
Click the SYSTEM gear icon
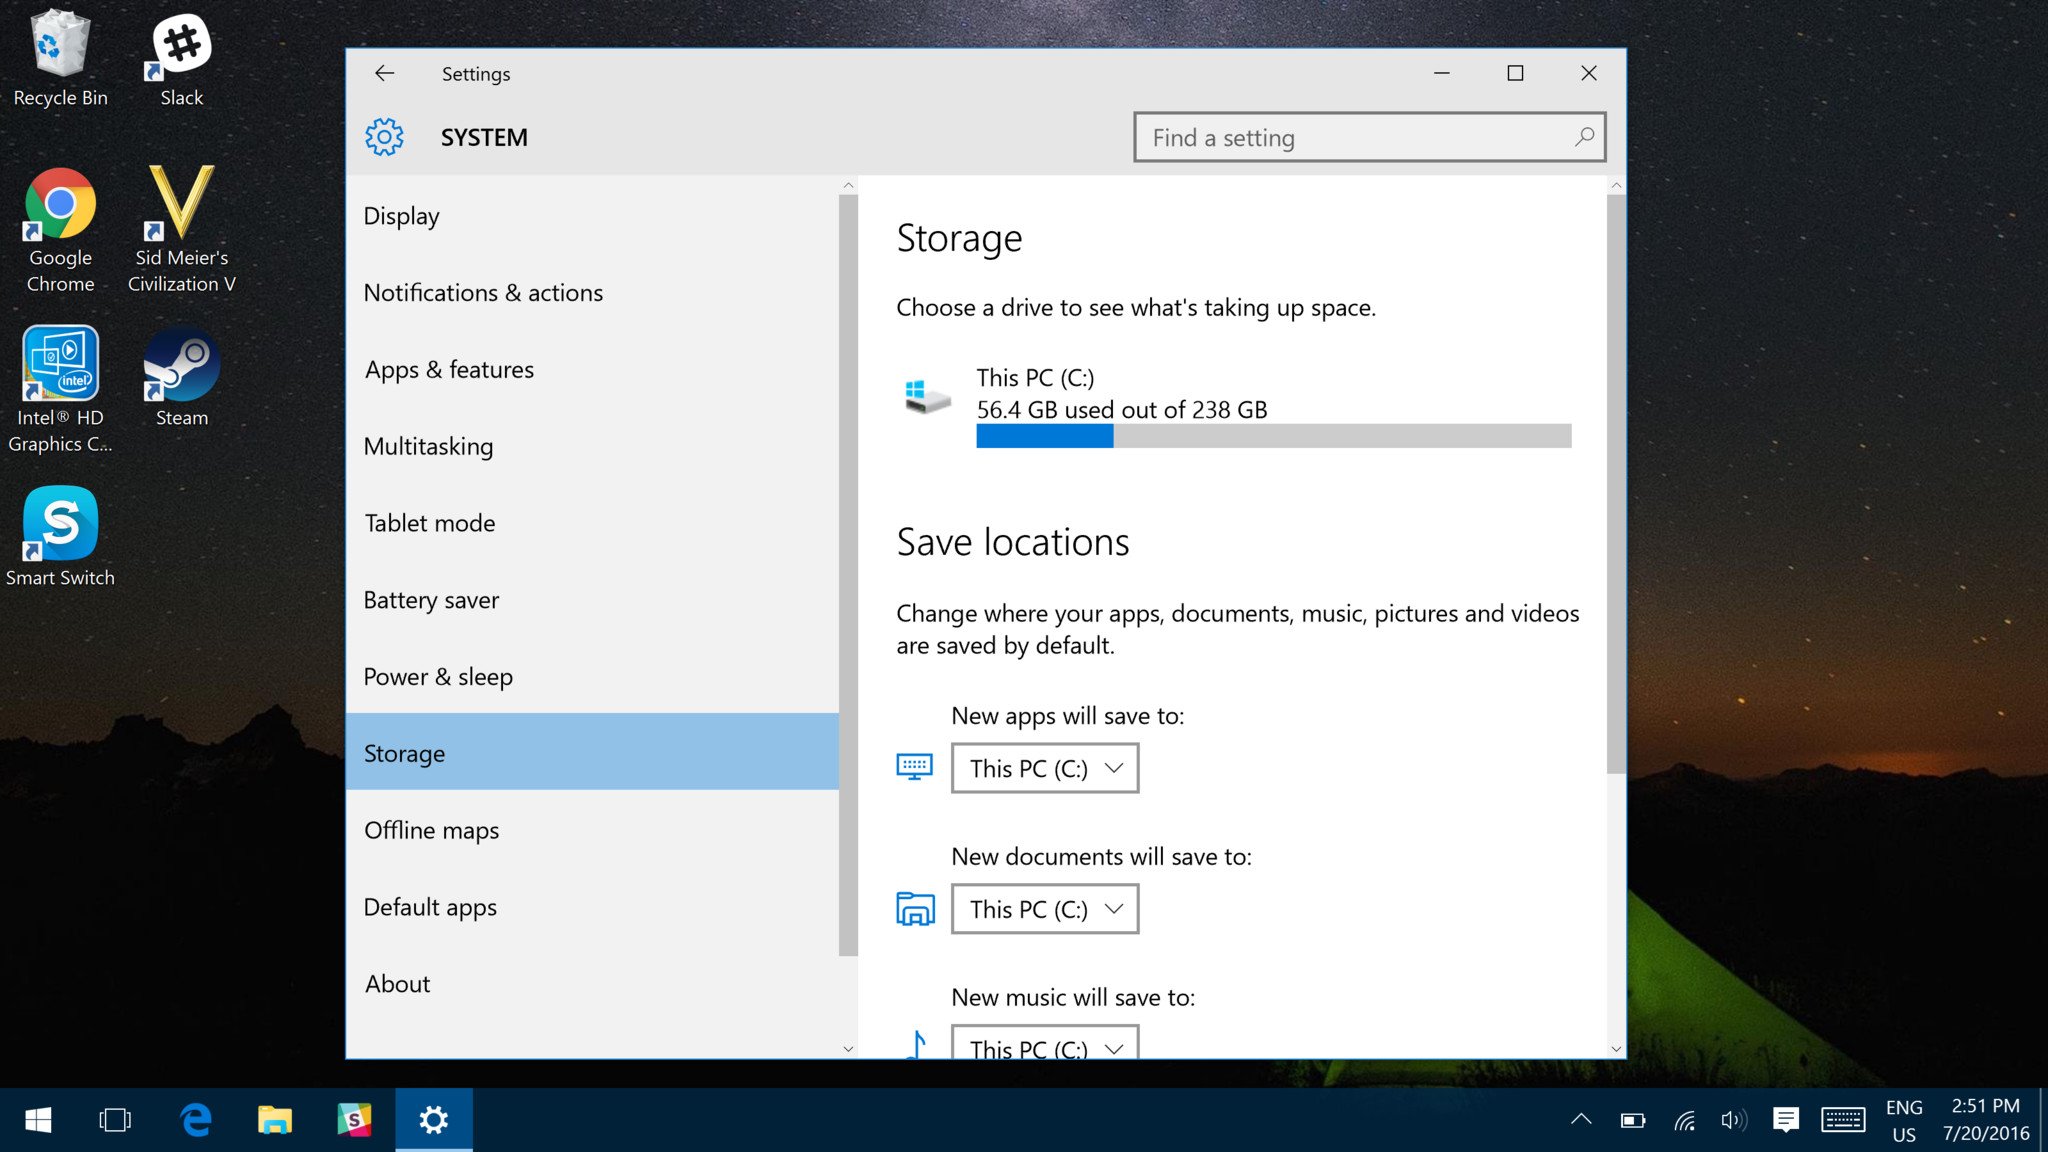point(384,137)
